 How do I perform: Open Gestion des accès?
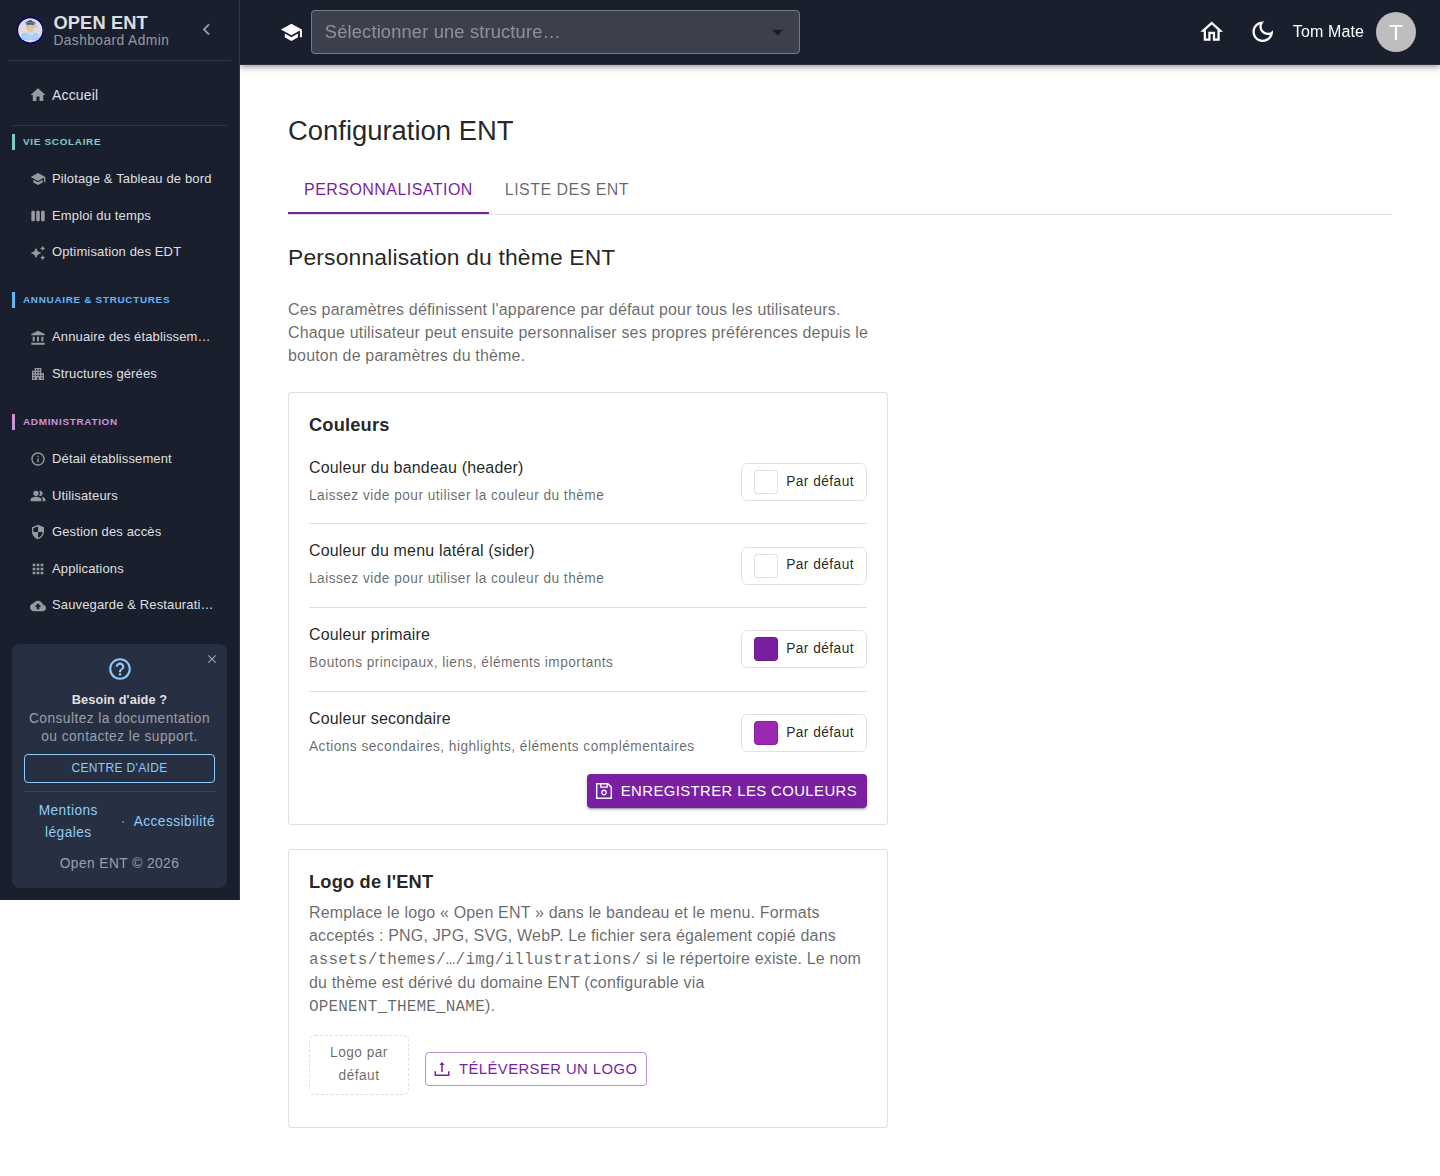(x=119, y=532)
